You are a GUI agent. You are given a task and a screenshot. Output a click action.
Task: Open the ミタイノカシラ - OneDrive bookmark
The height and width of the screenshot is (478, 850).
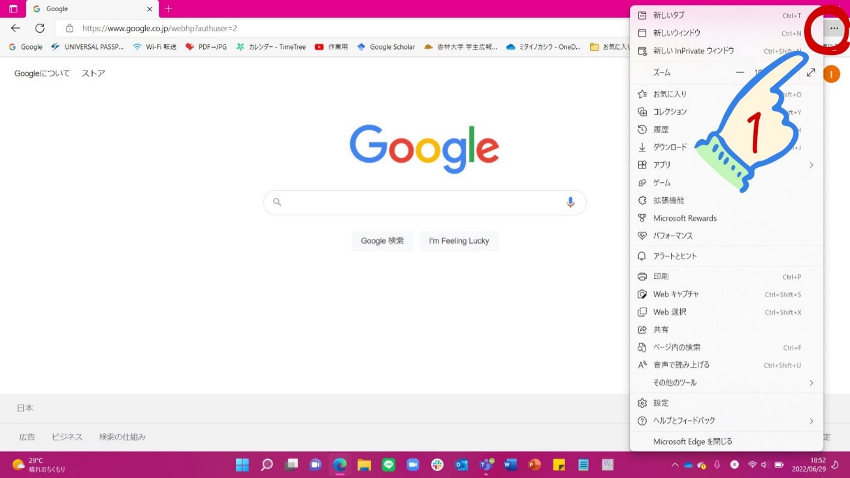coord(543,47)
